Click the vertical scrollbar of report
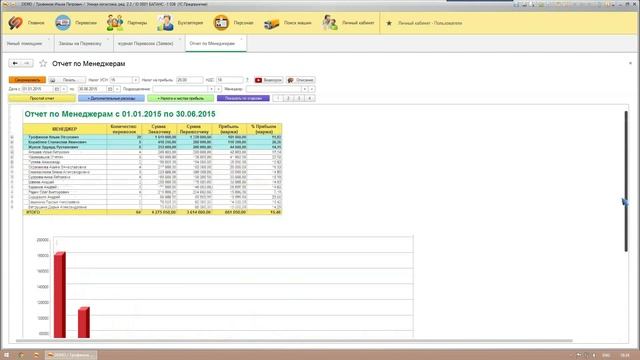Screen dimensions: 640x360 coord(626,182)
